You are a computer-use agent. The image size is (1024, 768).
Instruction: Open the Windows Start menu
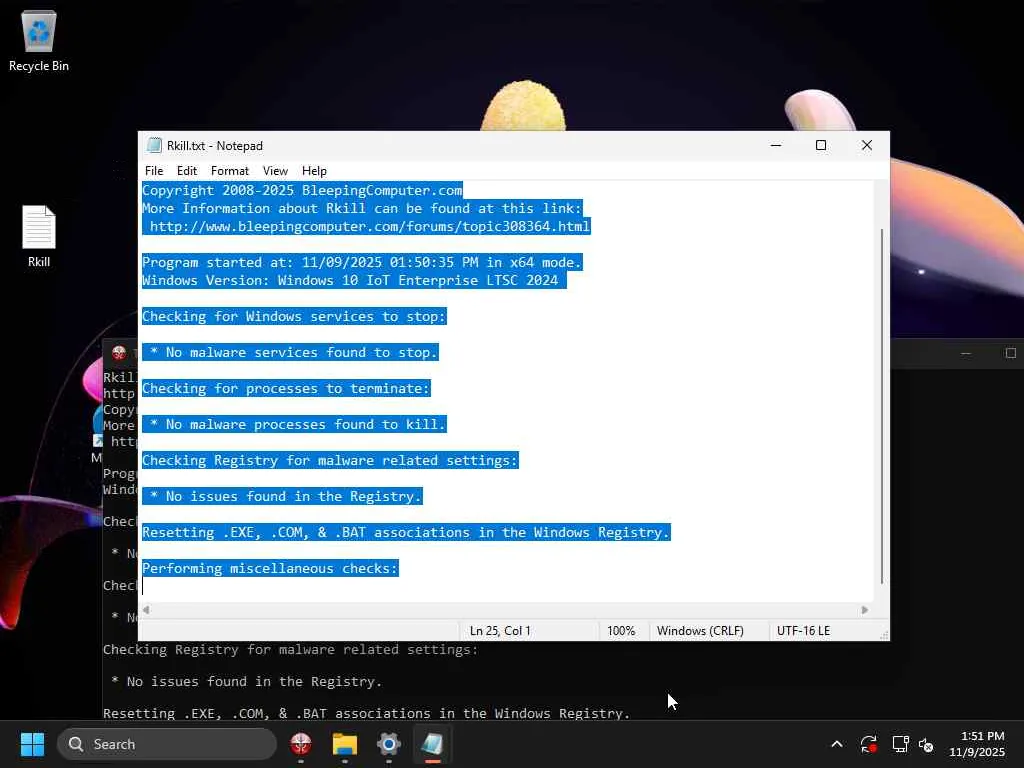tap(32, 744)
